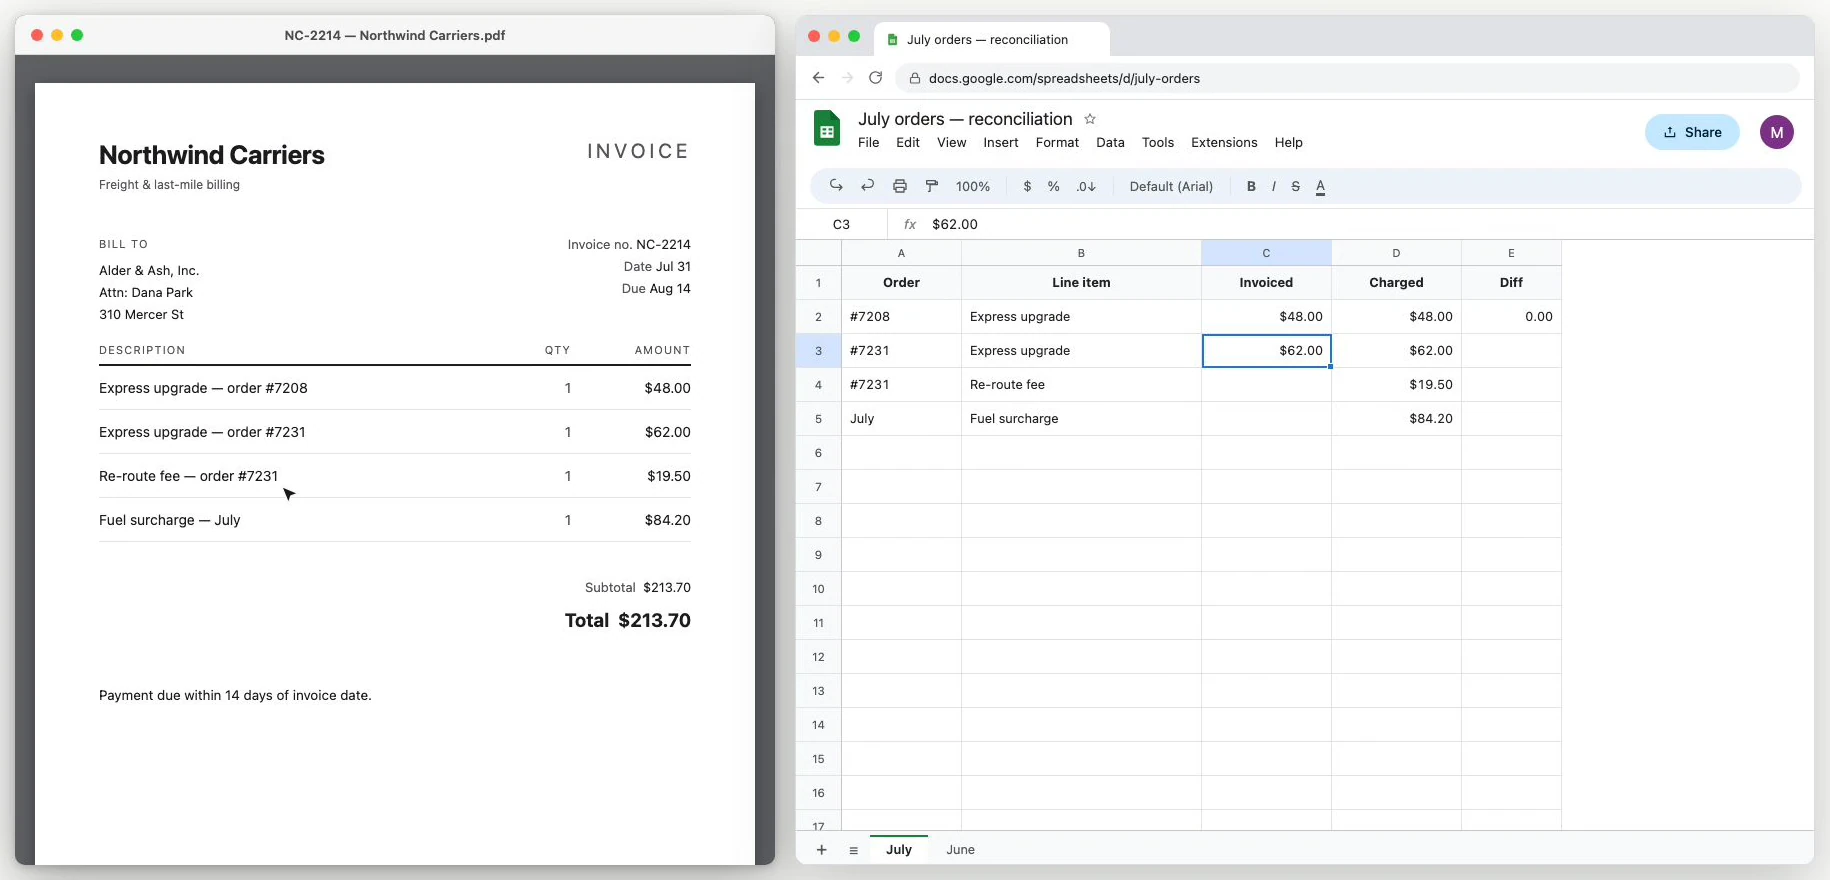1830x880 pixels.
Task: Open the text color picker
Action: tap(1320, 186)
